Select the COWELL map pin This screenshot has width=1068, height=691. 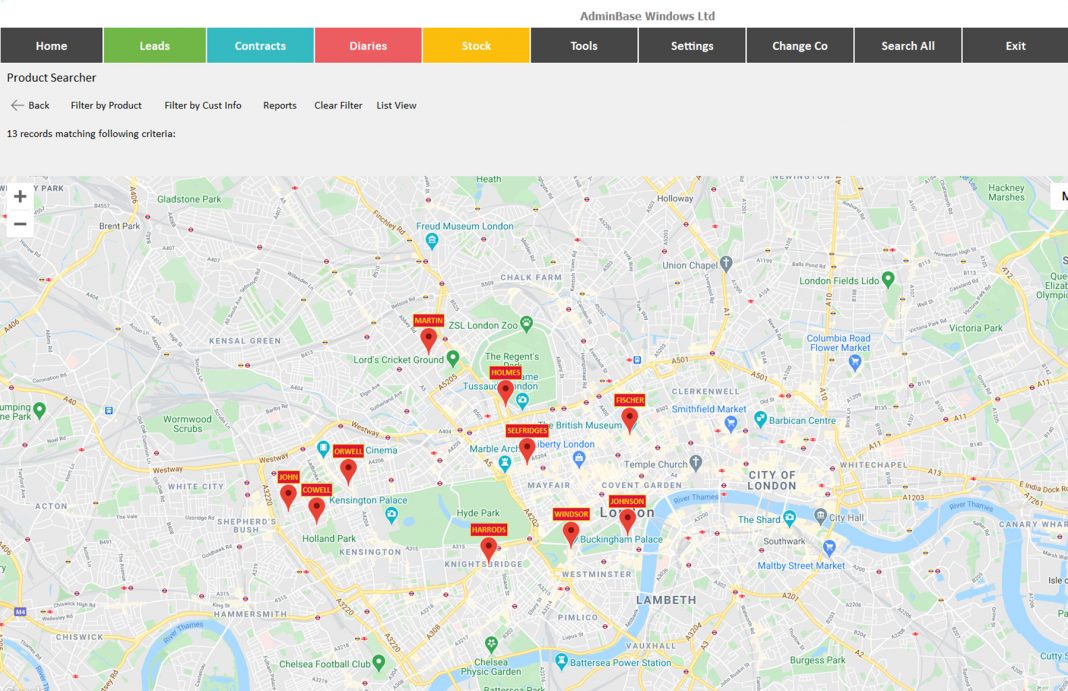(316, 509)
